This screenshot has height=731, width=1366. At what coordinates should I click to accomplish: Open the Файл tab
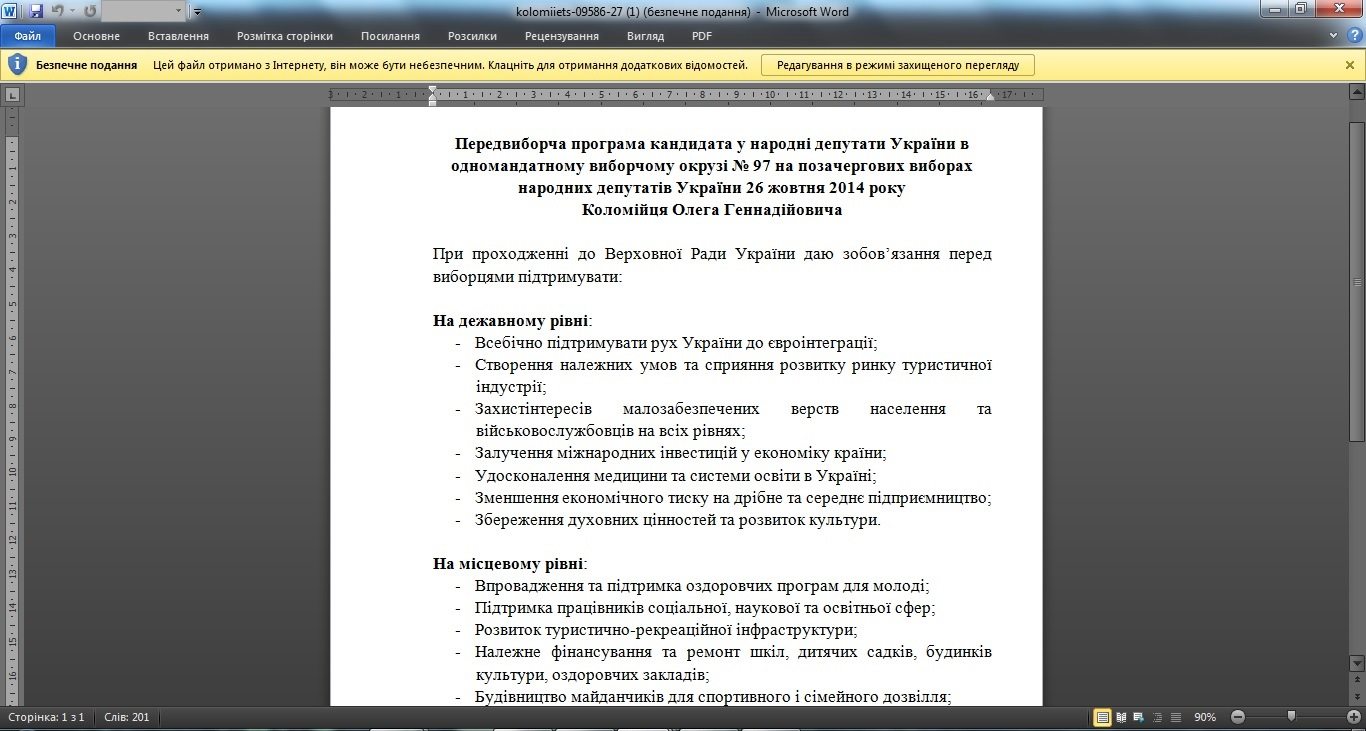click(28, 35)
